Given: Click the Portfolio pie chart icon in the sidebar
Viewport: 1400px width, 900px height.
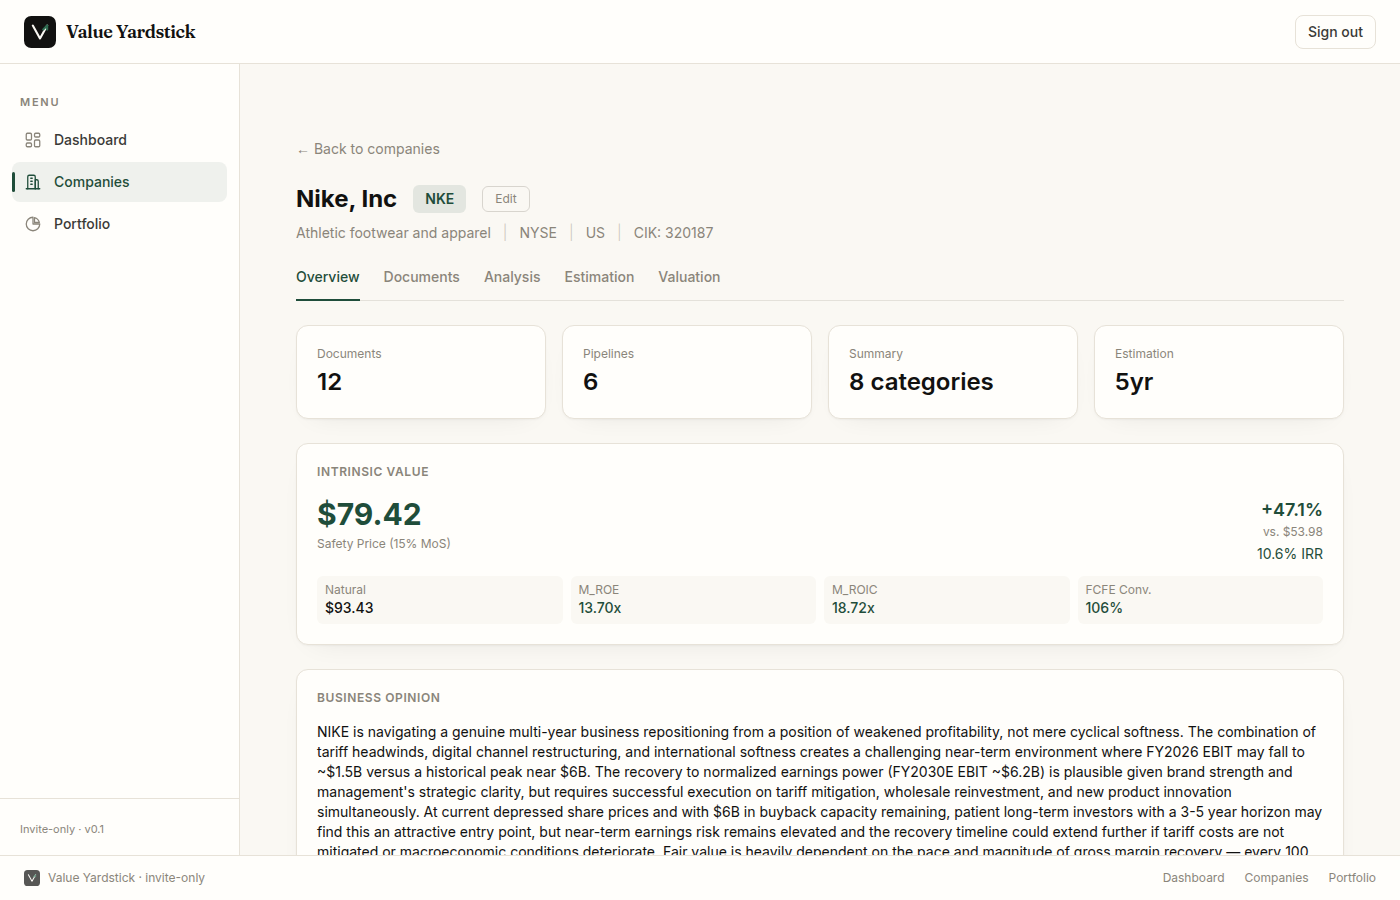Looking at the screenshot, I should click(33, 224).
